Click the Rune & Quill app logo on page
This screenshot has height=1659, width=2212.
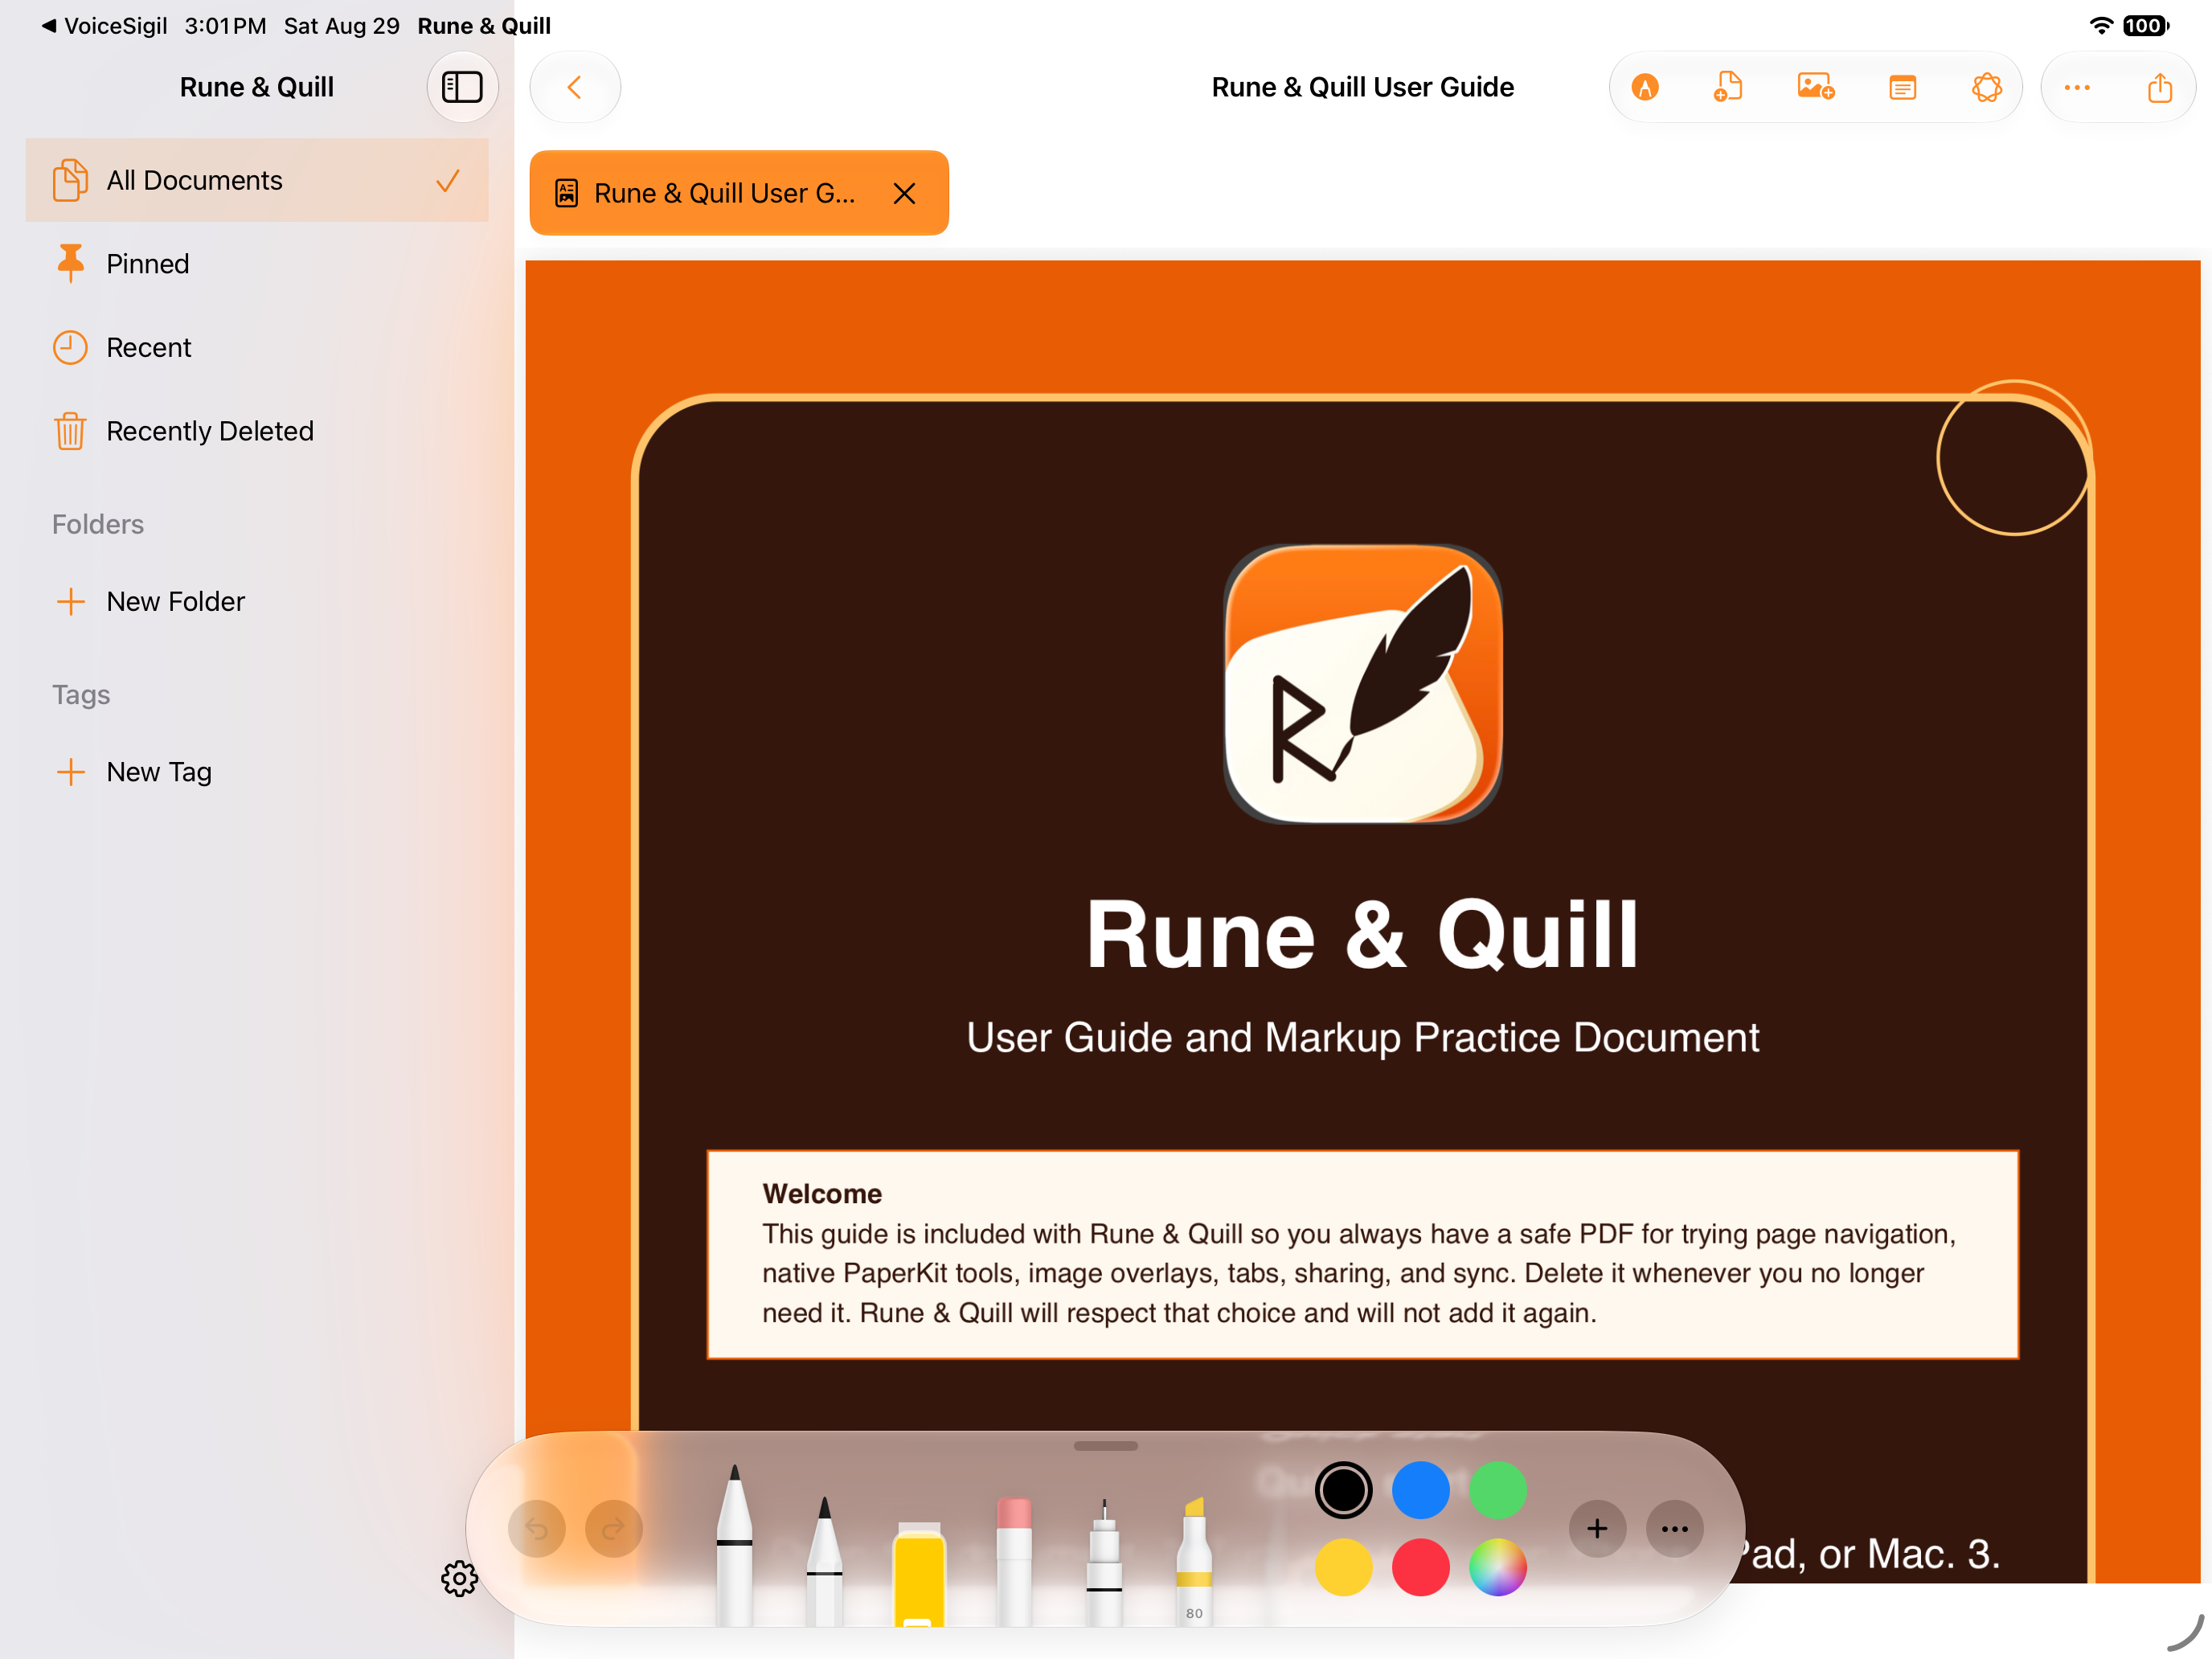(1363, 684)
